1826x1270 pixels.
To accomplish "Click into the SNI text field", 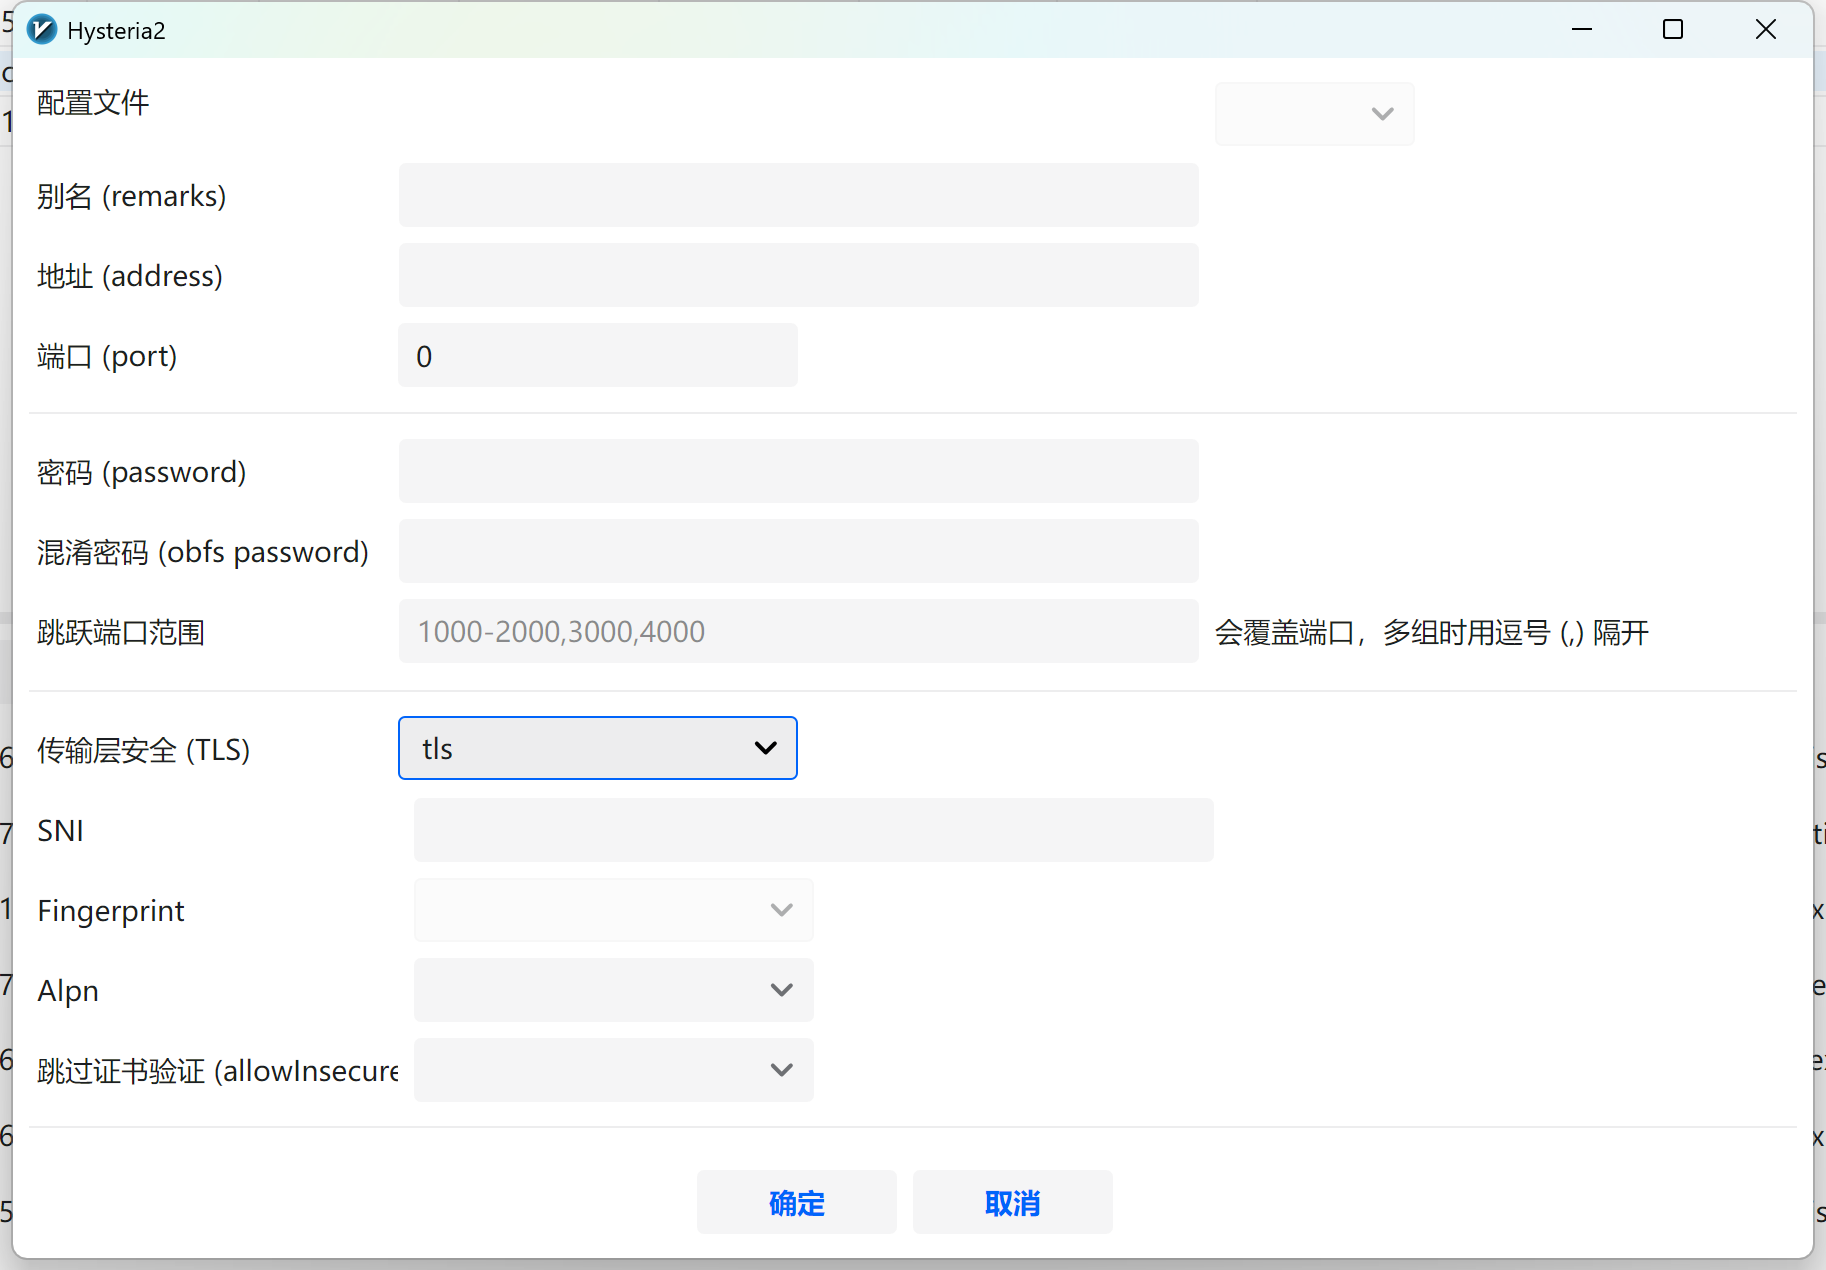I will (x=813, y=830).
